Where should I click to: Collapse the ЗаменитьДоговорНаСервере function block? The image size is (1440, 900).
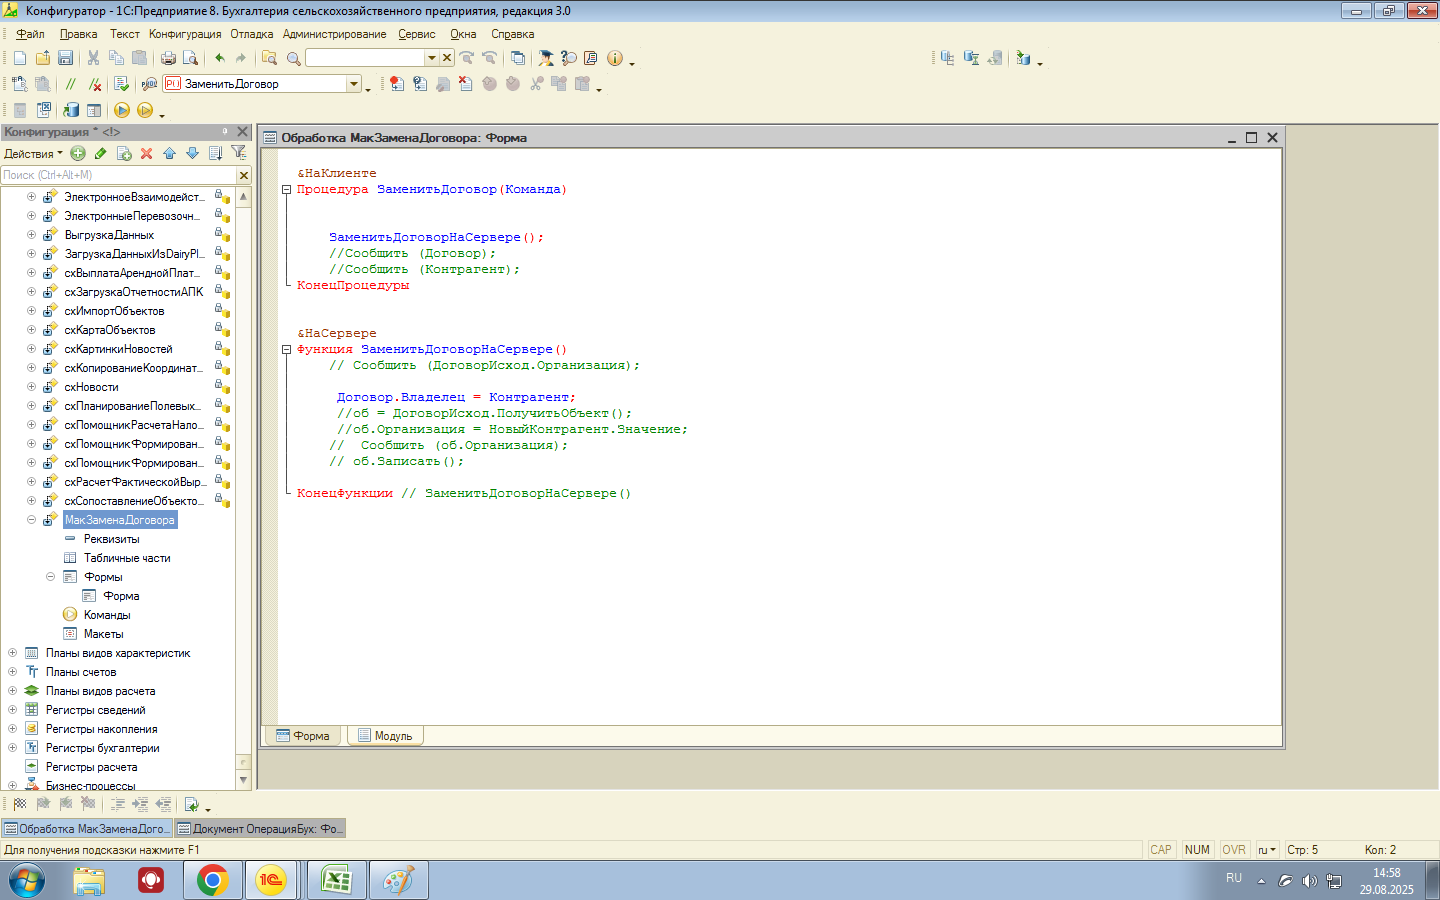[x=286, y=349]
